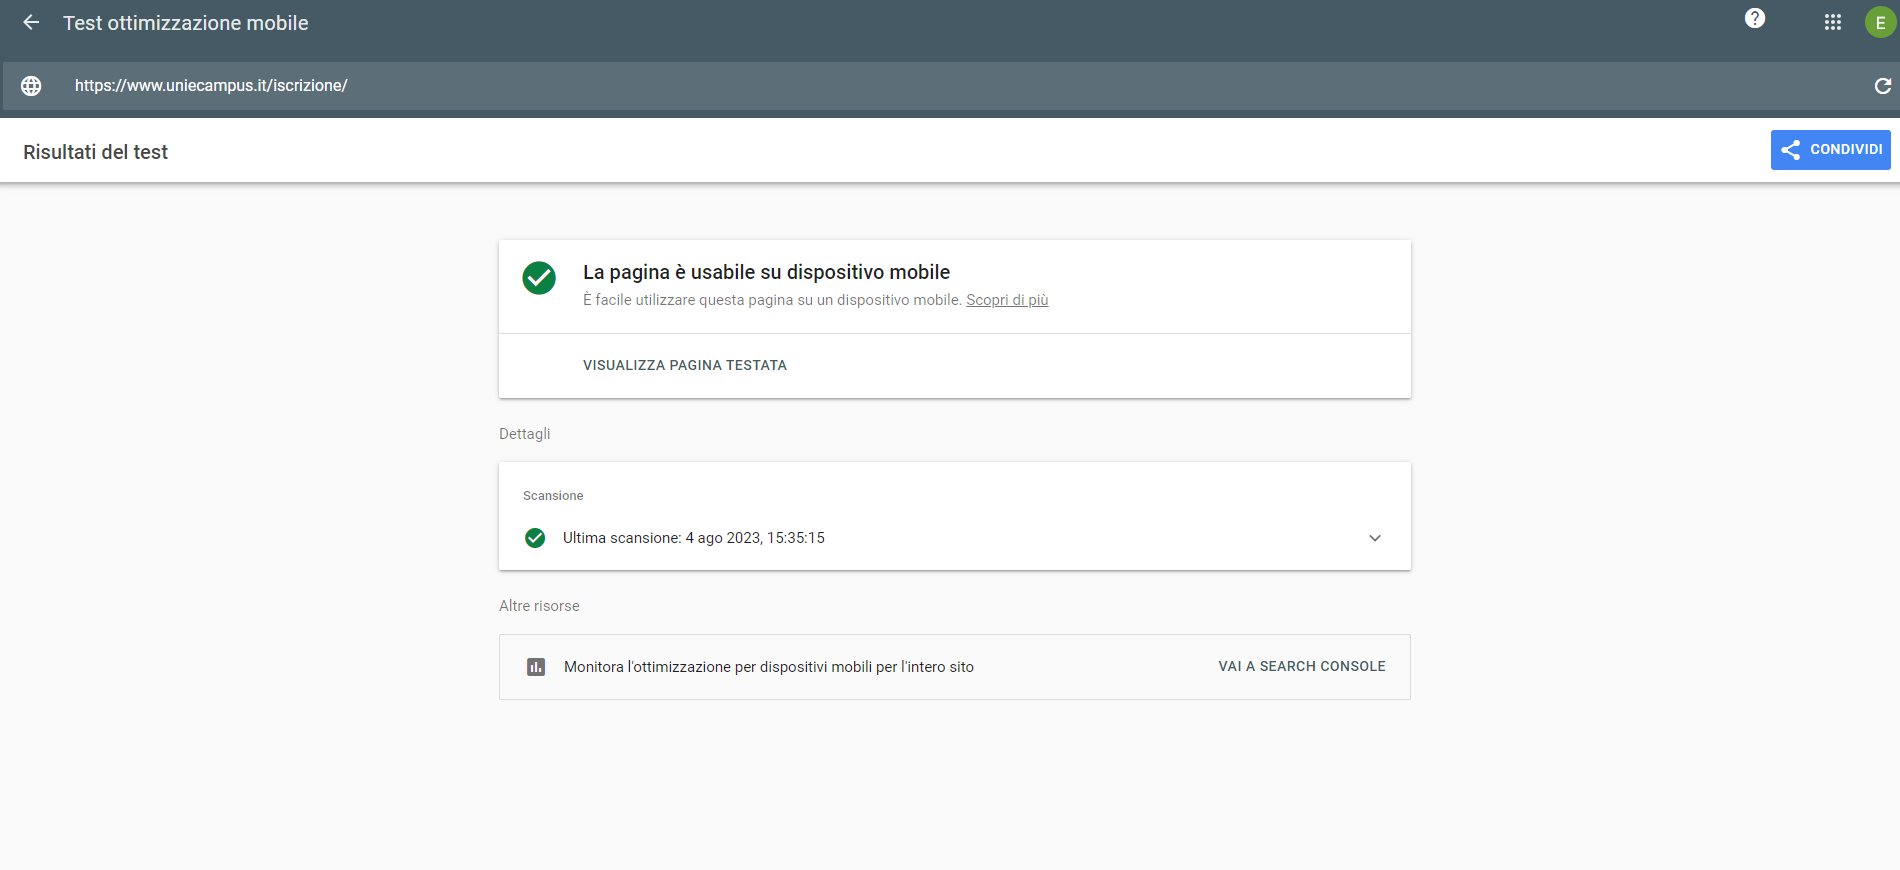Open the Google apps grid menu

tap(1832, 22)
